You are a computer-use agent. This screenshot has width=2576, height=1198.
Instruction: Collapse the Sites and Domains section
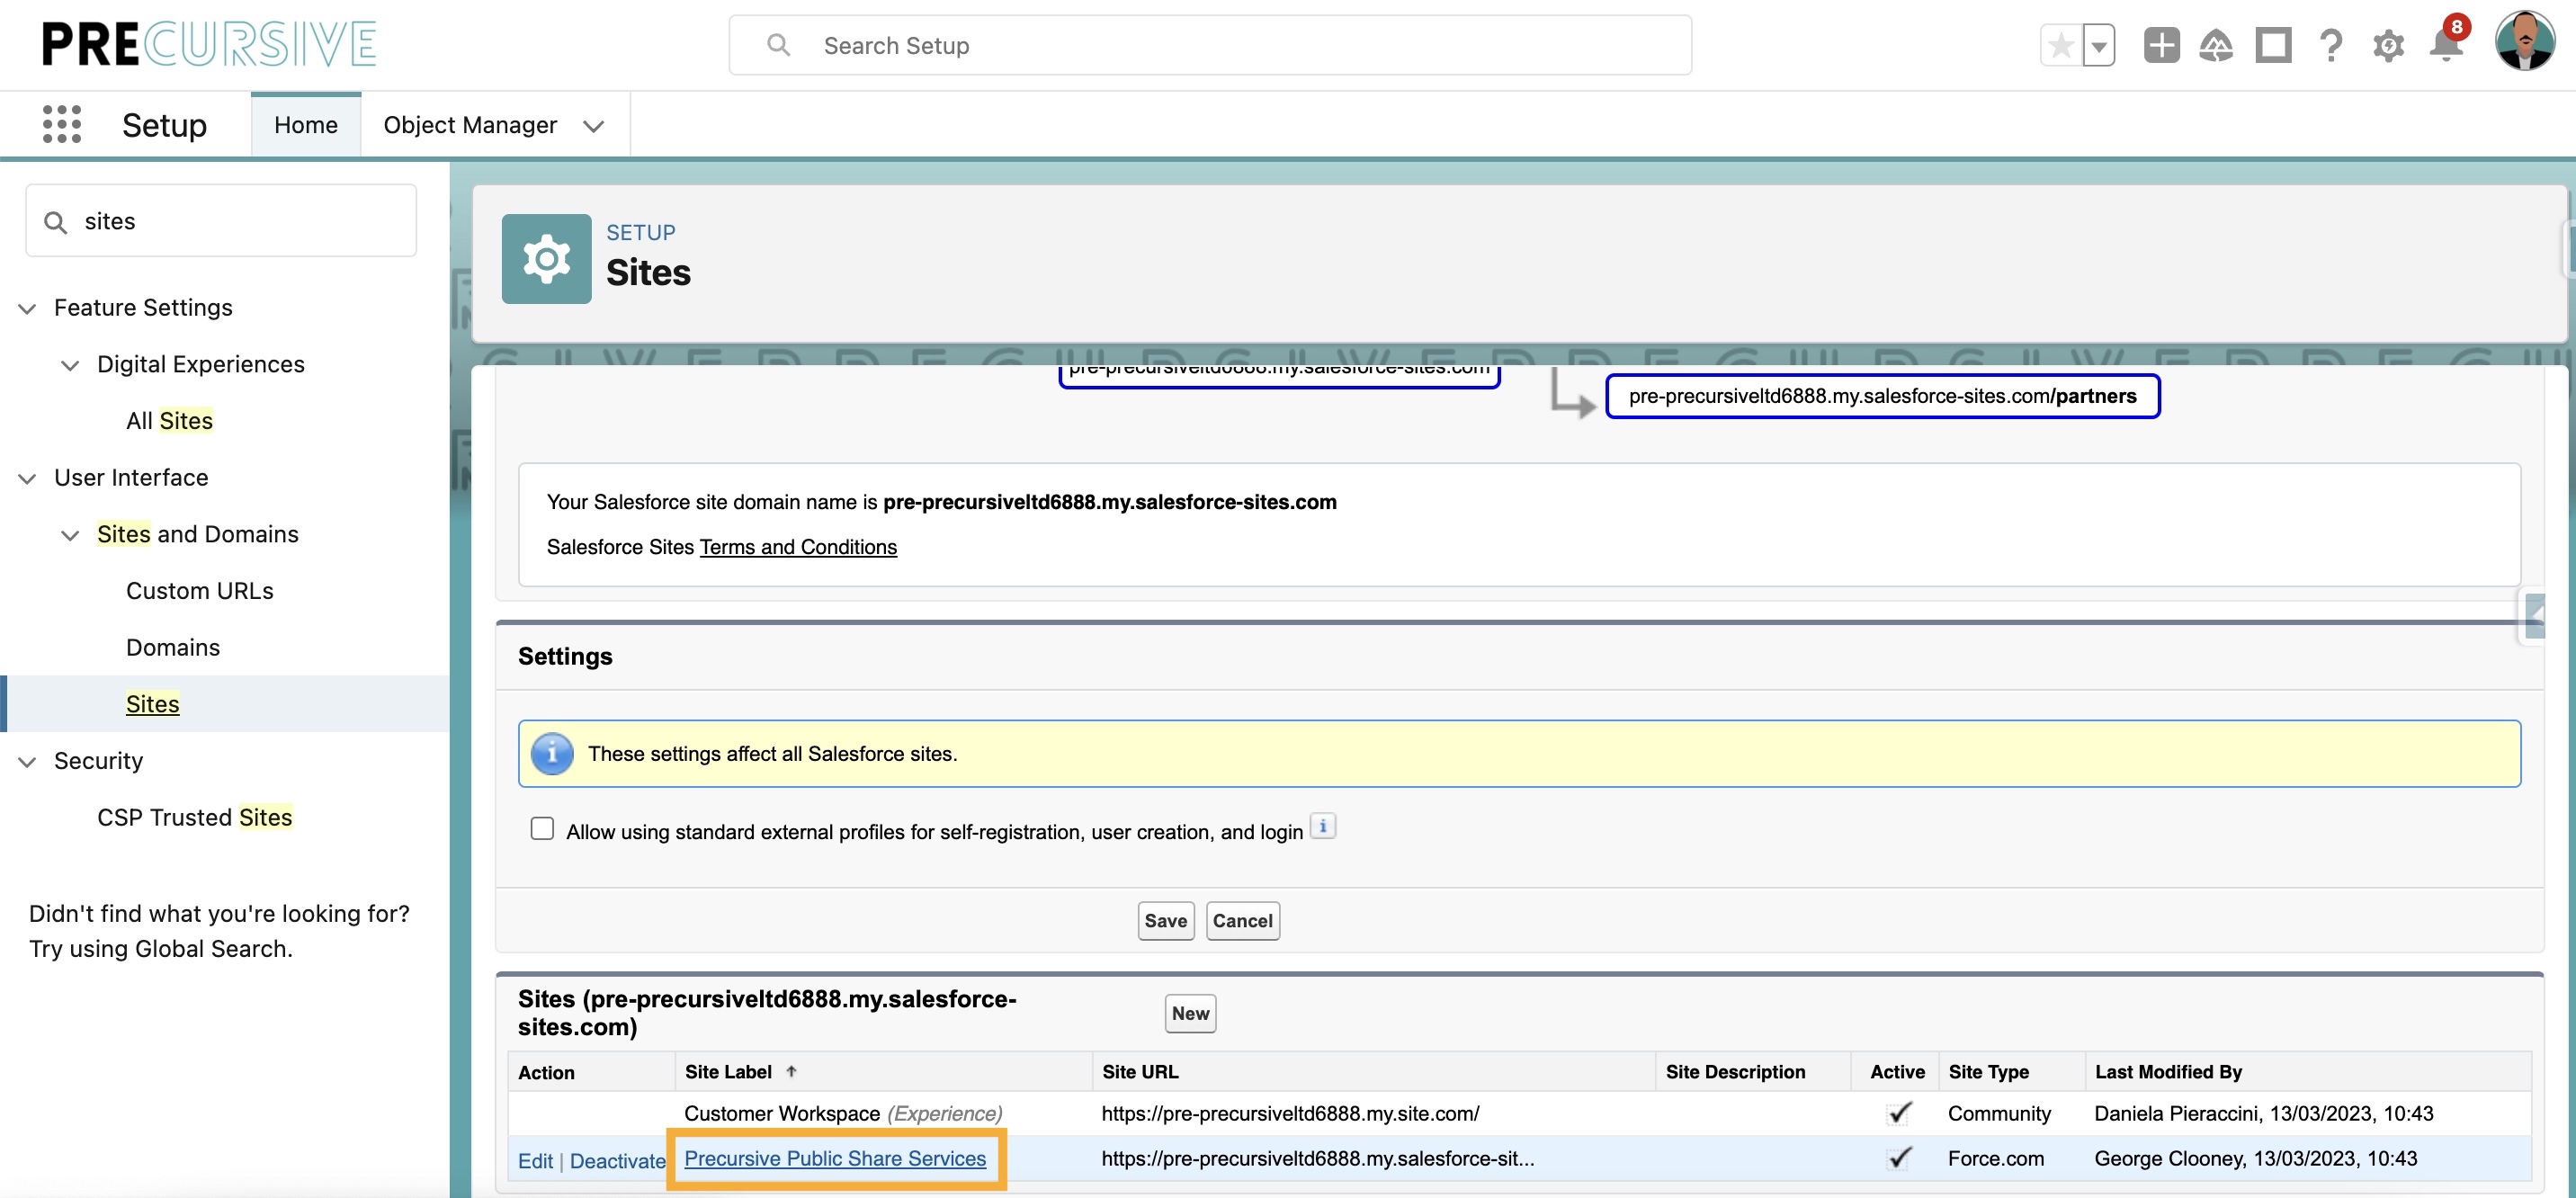tap(69, 535)
